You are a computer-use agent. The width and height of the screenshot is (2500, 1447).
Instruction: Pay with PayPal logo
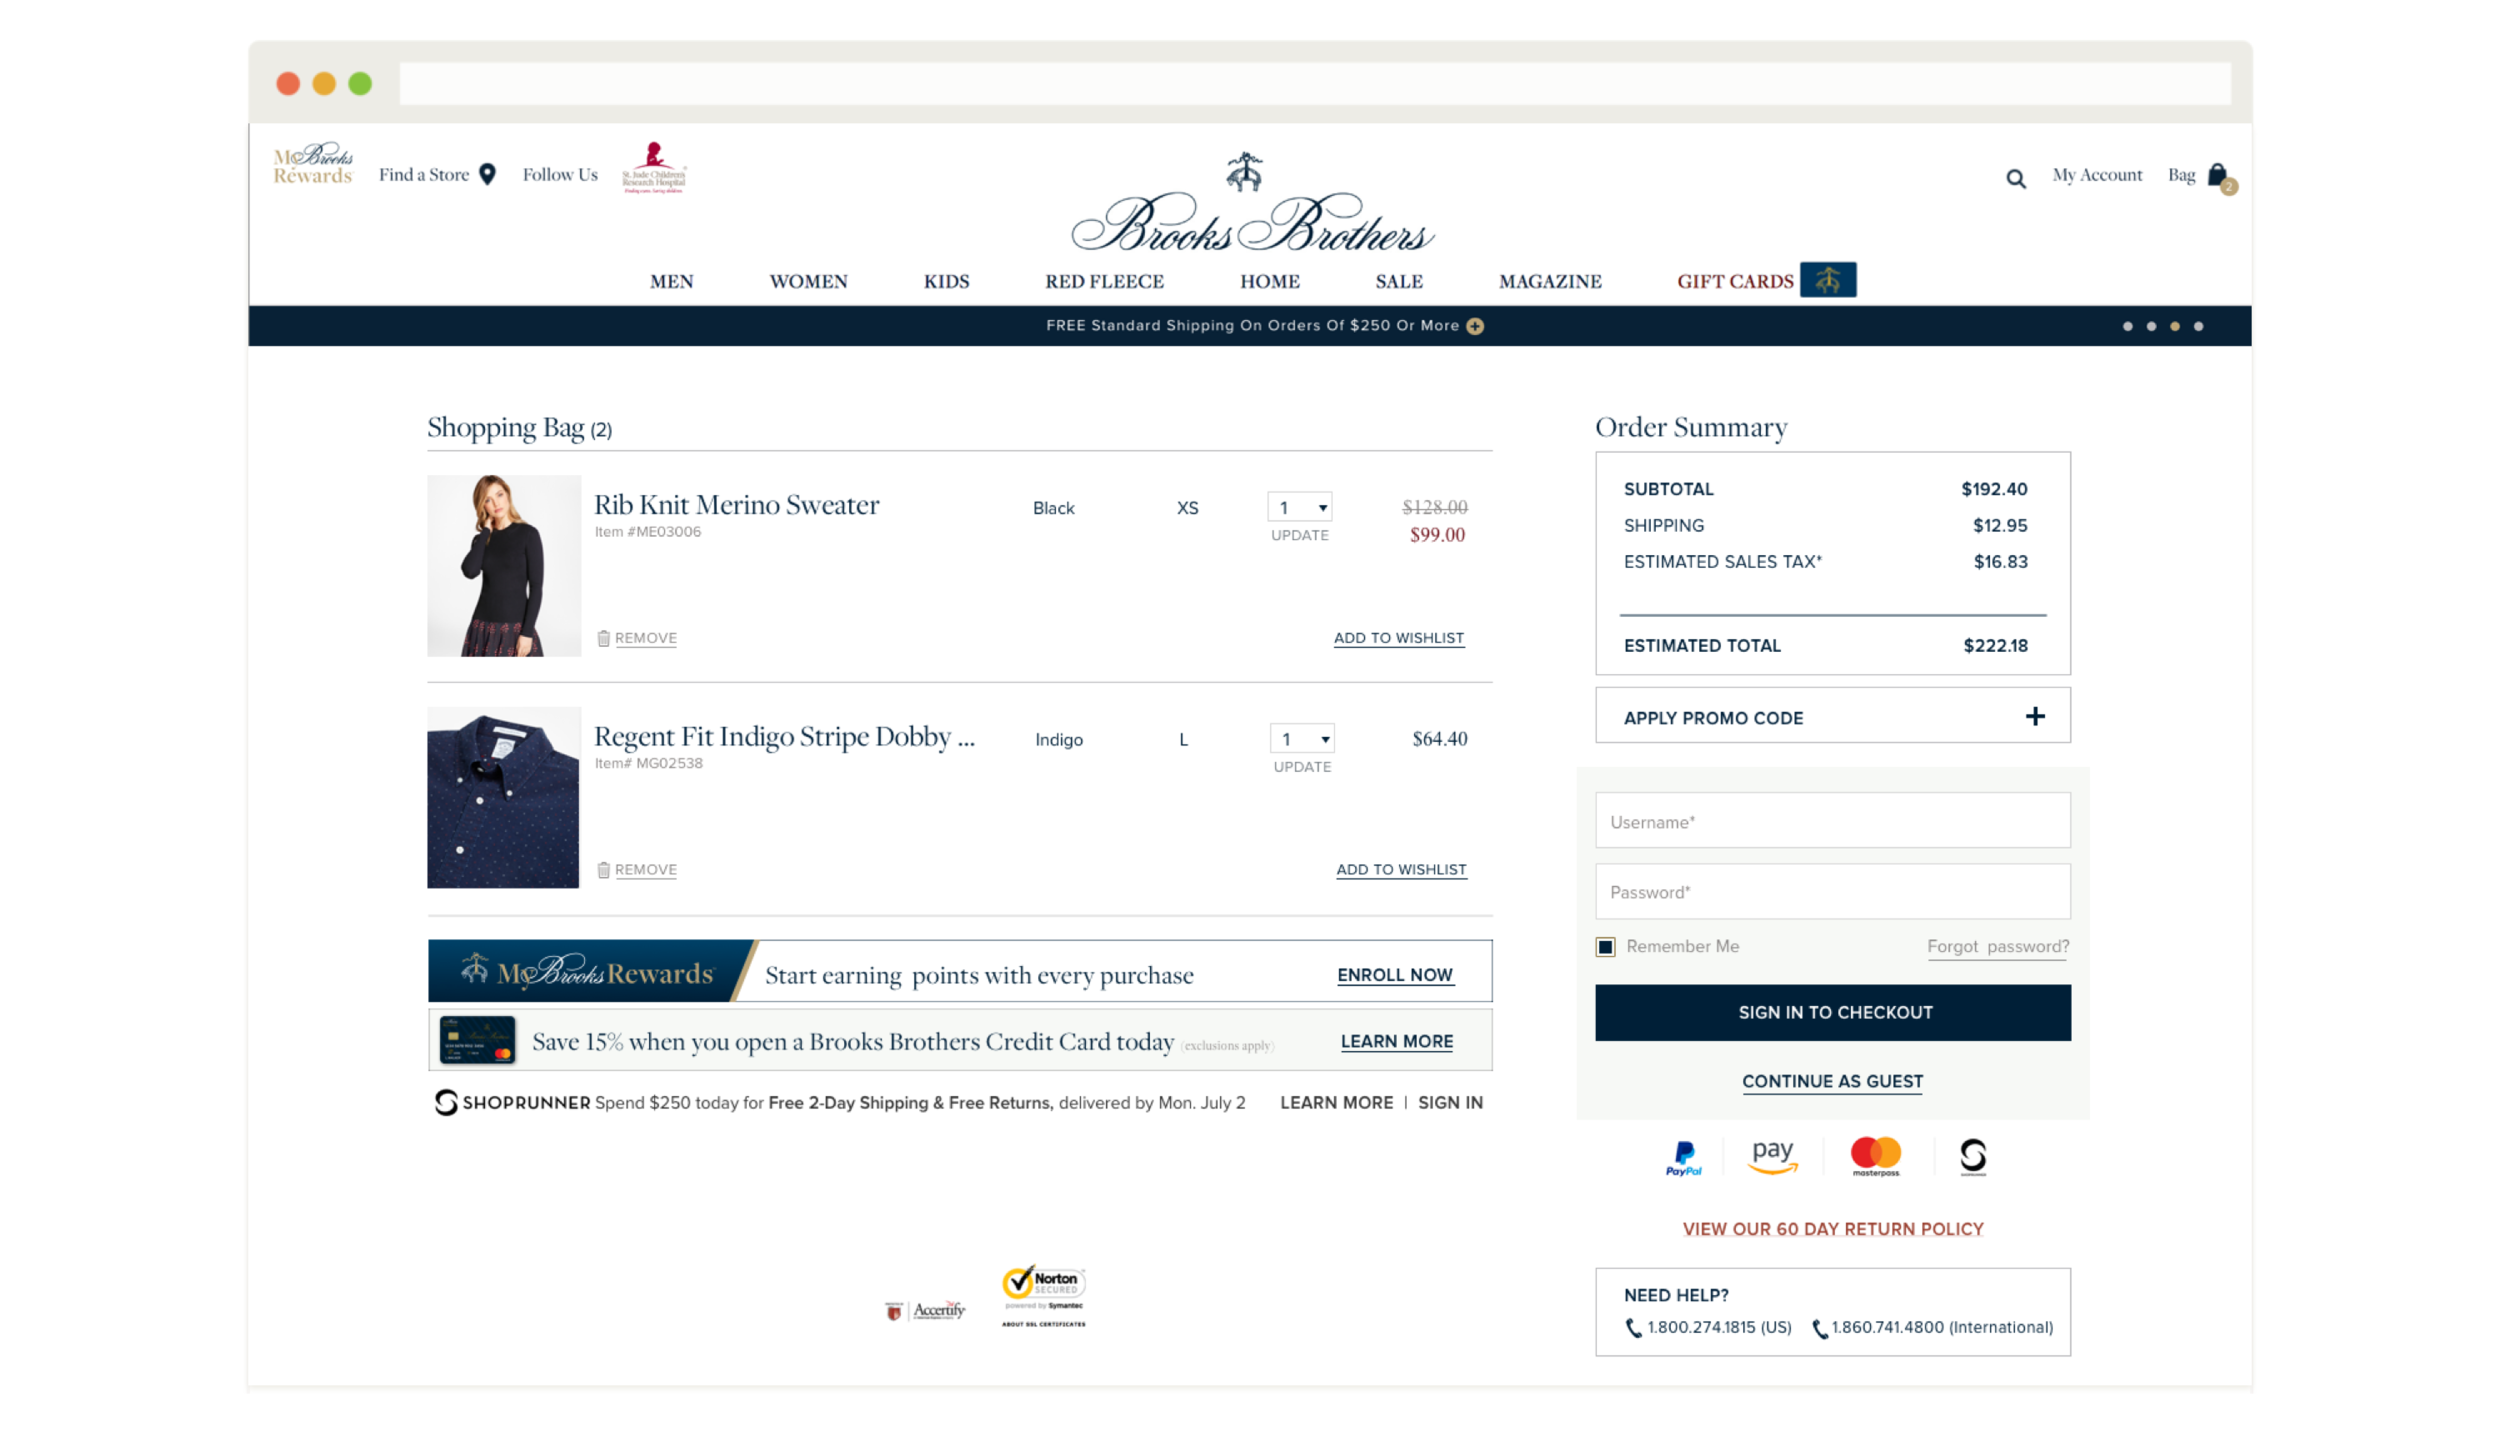point(1684,1159)
